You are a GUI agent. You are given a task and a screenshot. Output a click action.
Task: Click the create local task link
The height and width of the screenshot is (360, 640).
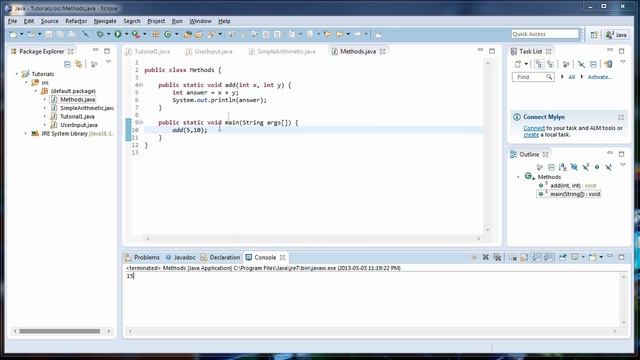click(x=531, y=135)
